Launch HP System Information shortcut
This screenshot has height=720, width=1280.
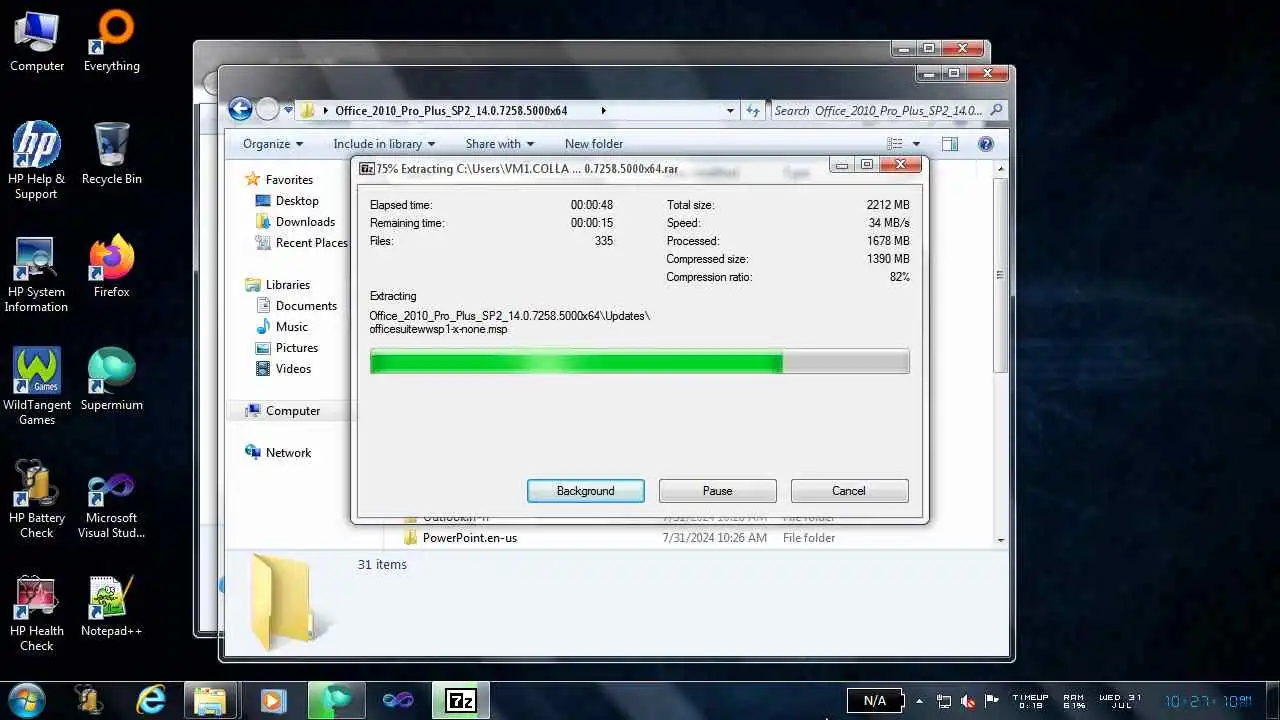[x=37, y=274]
